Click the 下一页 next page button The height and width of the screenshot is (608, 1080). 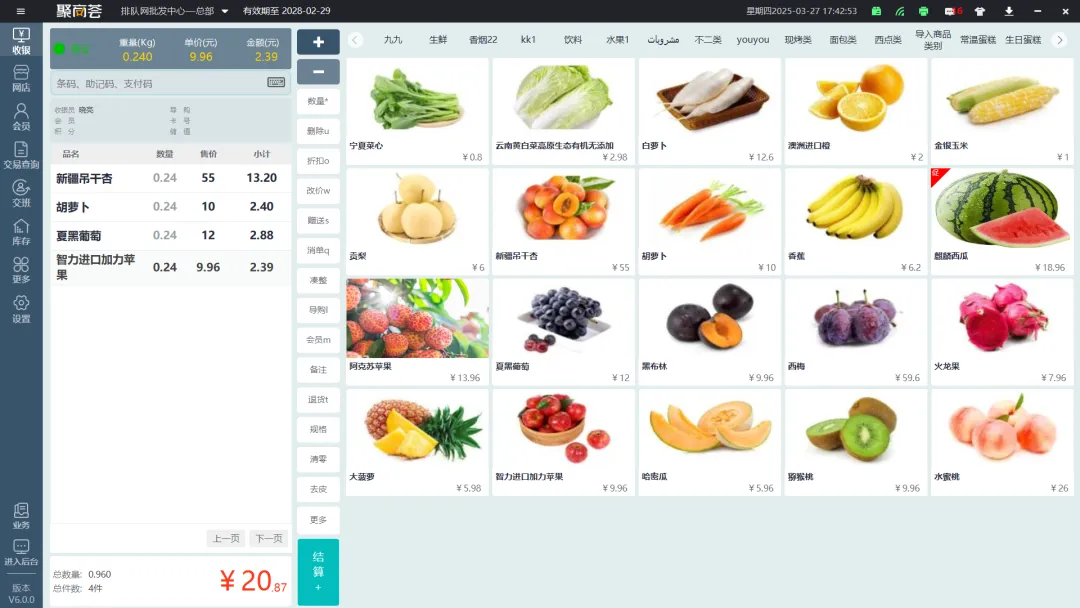[x=268, y=538]
